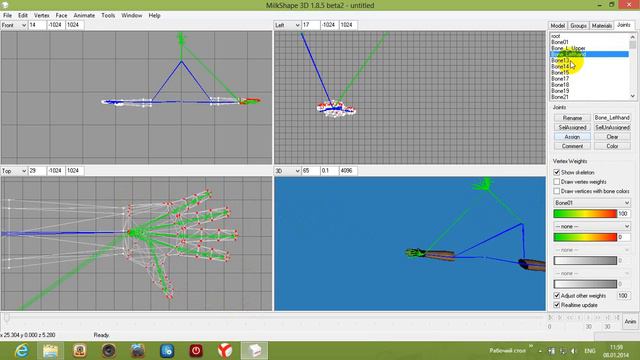
Task: Click the Adjust other weights value field
Action: pos(624,295)
